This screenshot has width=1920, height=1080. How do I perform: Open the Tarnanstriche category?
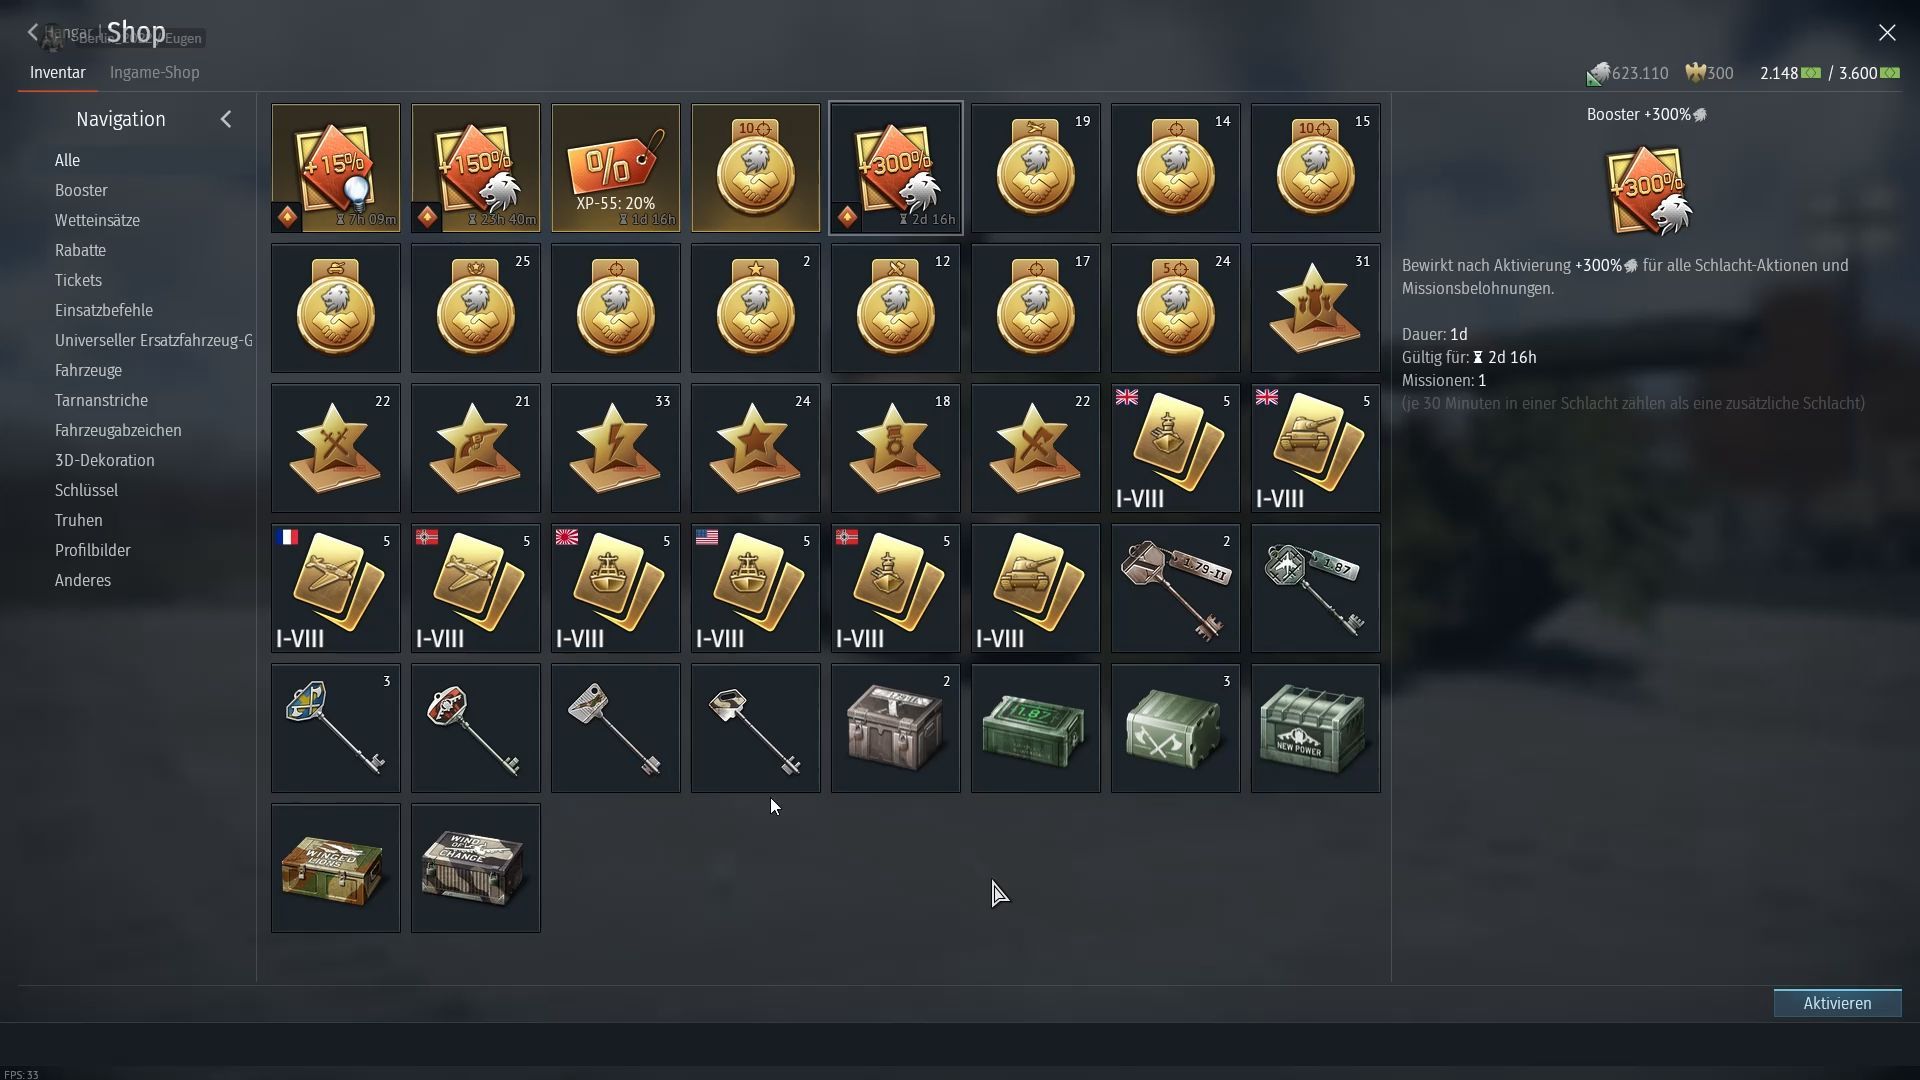101,400
